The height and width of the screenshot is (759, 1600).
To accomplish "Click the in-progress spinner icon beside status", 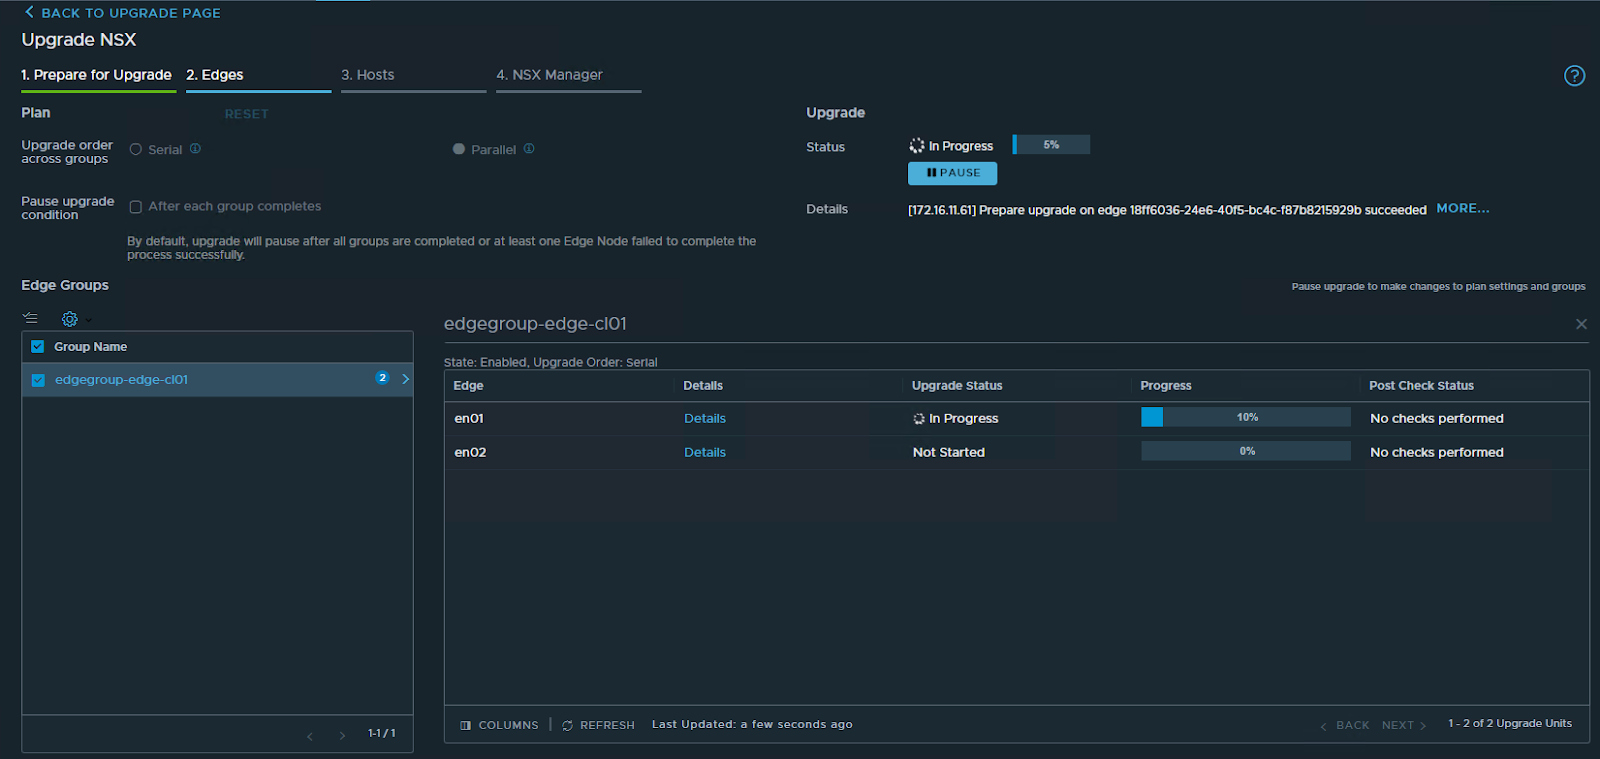I will [916, 146].
